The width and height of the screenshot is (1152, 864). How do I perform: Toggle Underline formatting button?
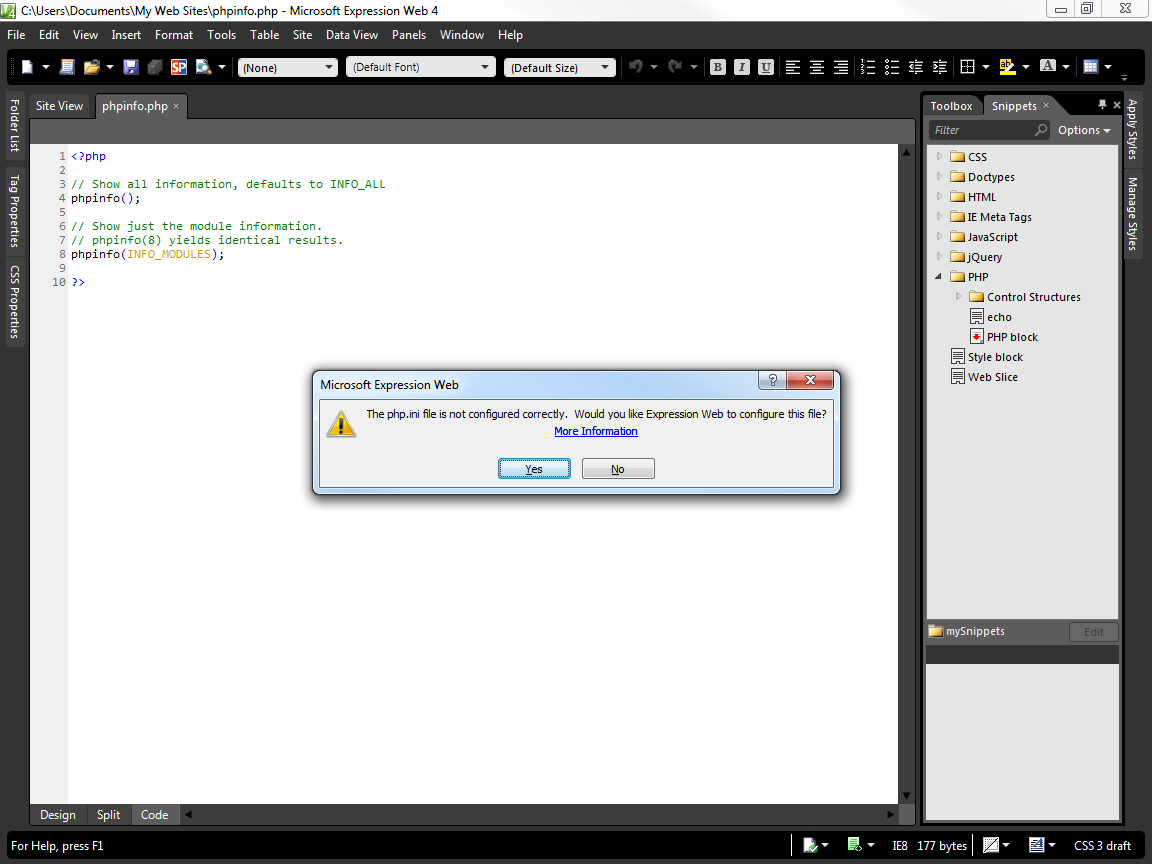click(x=766, y=67)
